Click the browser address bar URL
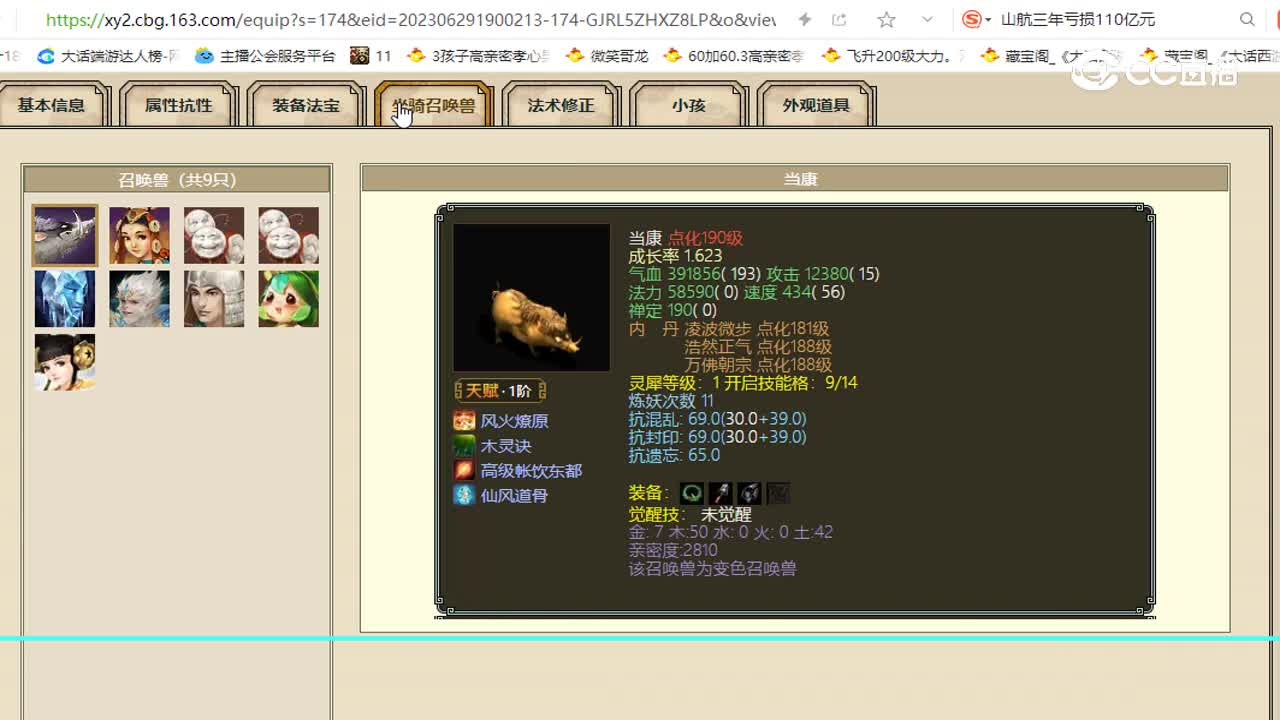The width and height of the screenshot is (1280, 720). click(410, 19)
